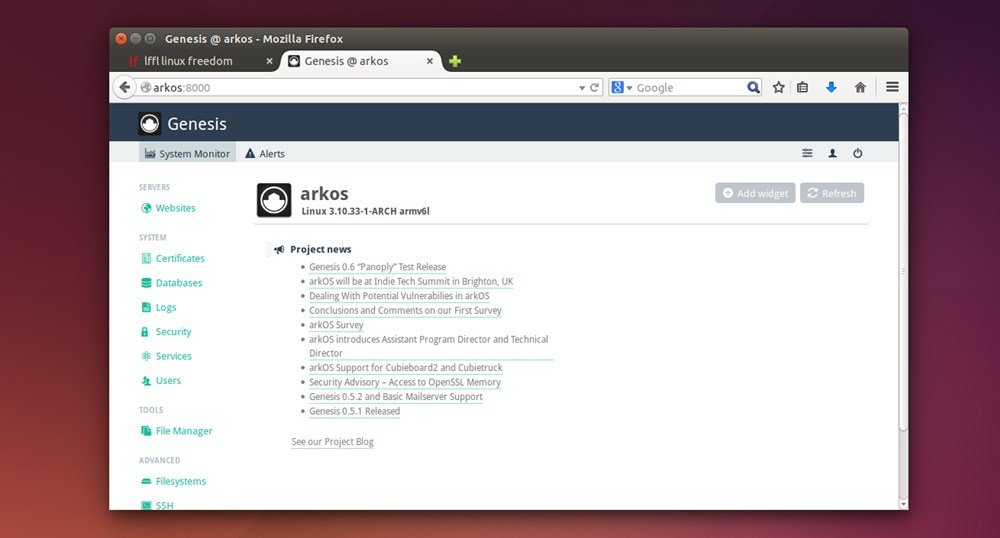Open the Firefox hamburger menu
This screenshot has height=538, width=1000.
892,88
